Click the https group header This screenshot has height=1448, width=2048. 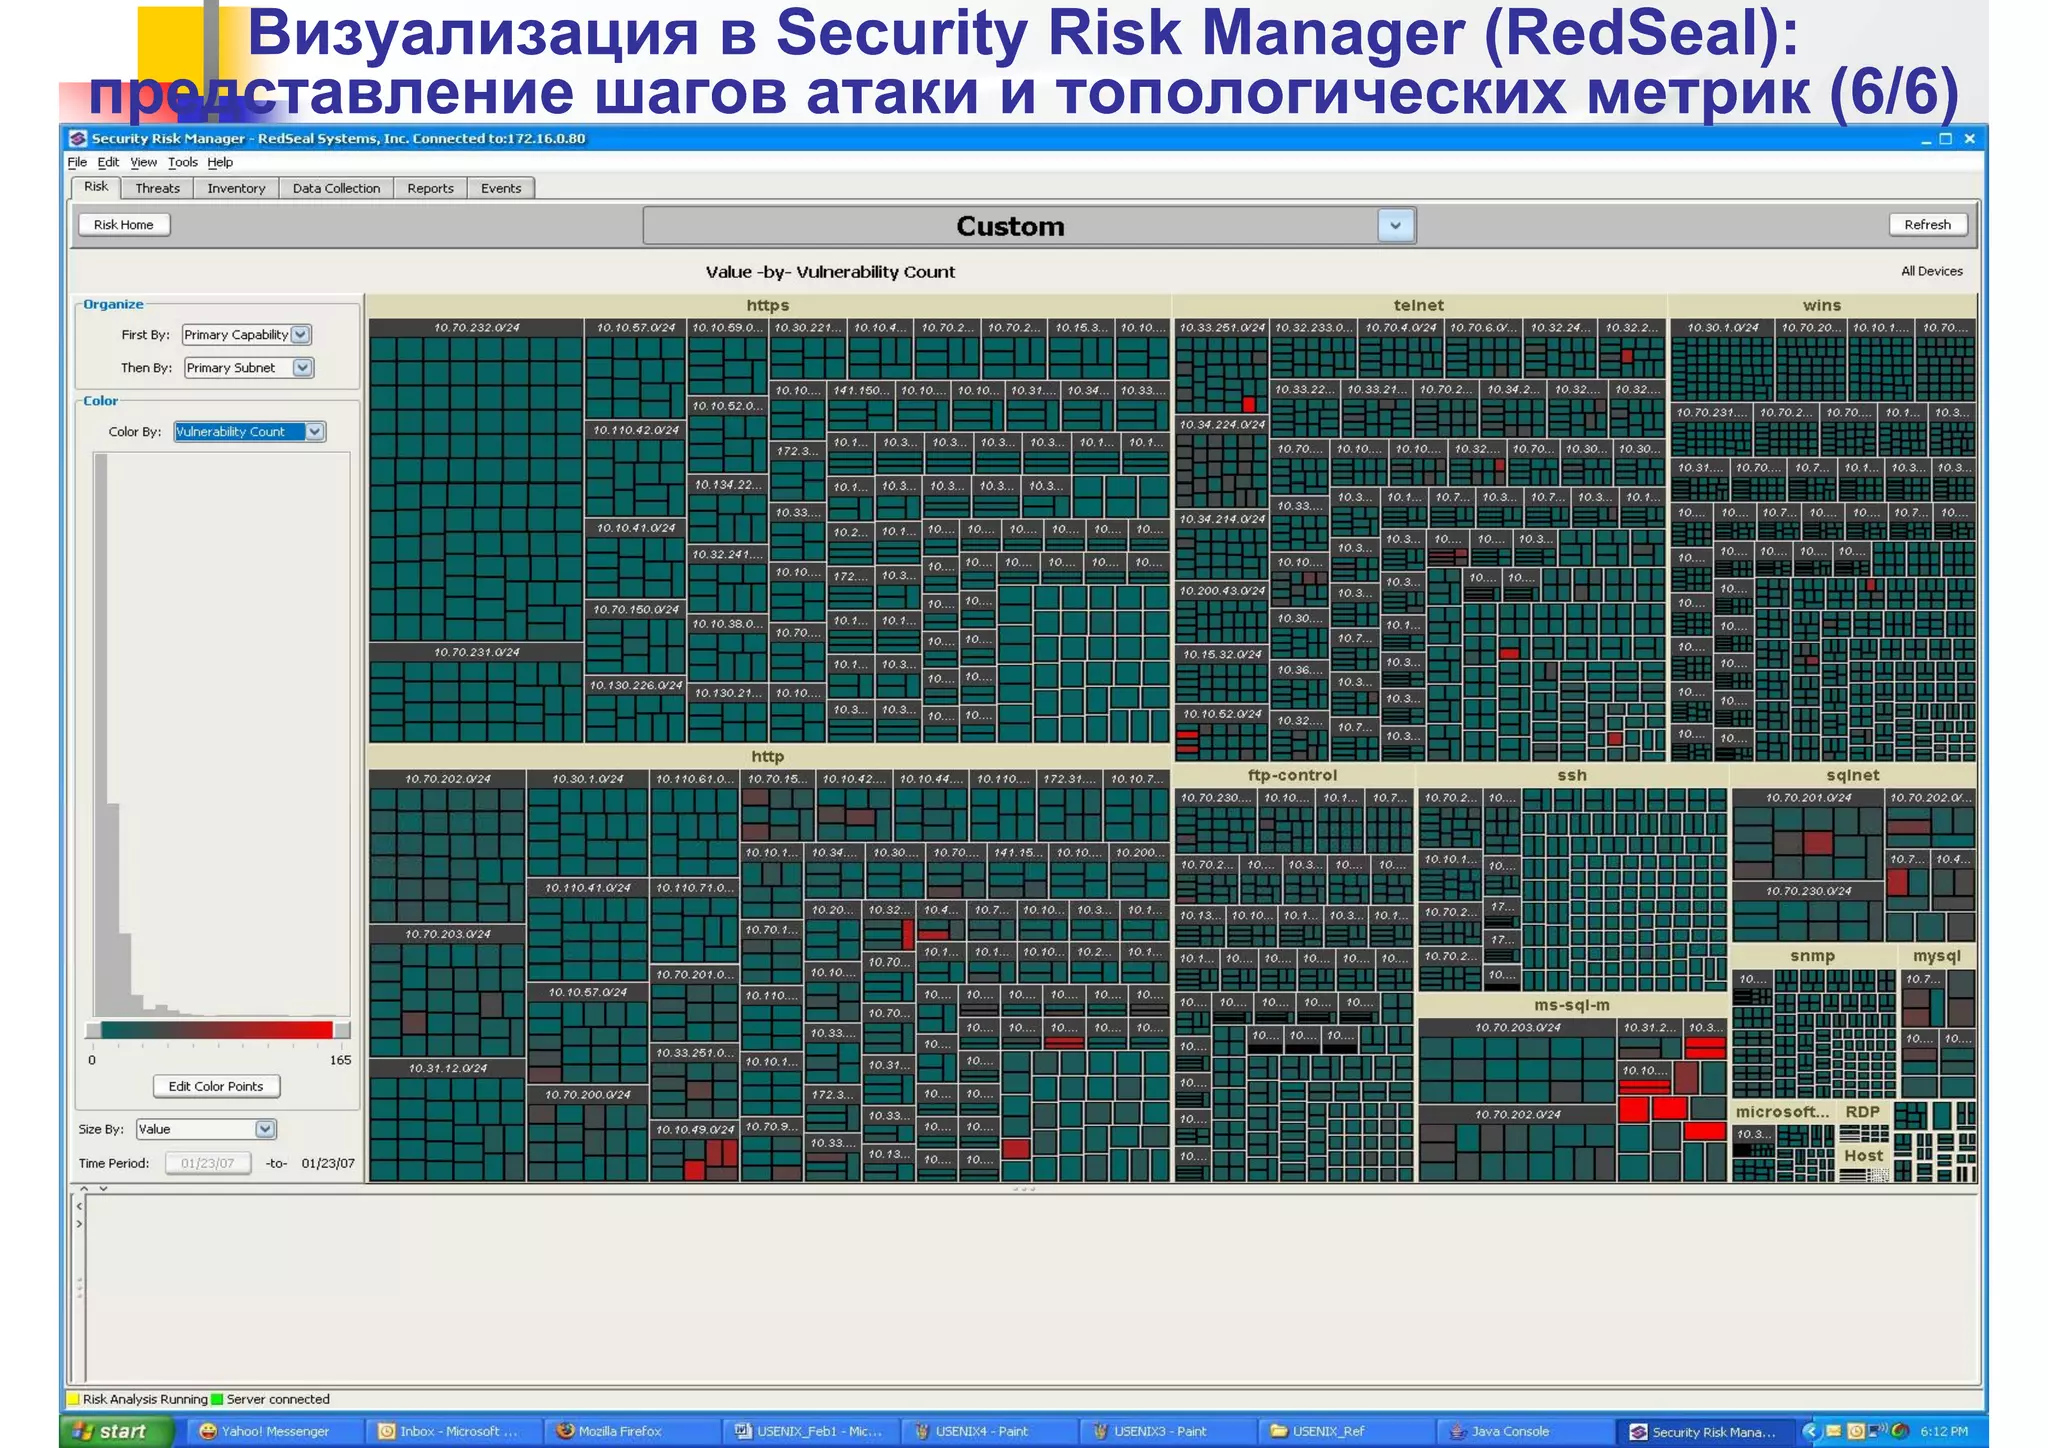[768, 305]
